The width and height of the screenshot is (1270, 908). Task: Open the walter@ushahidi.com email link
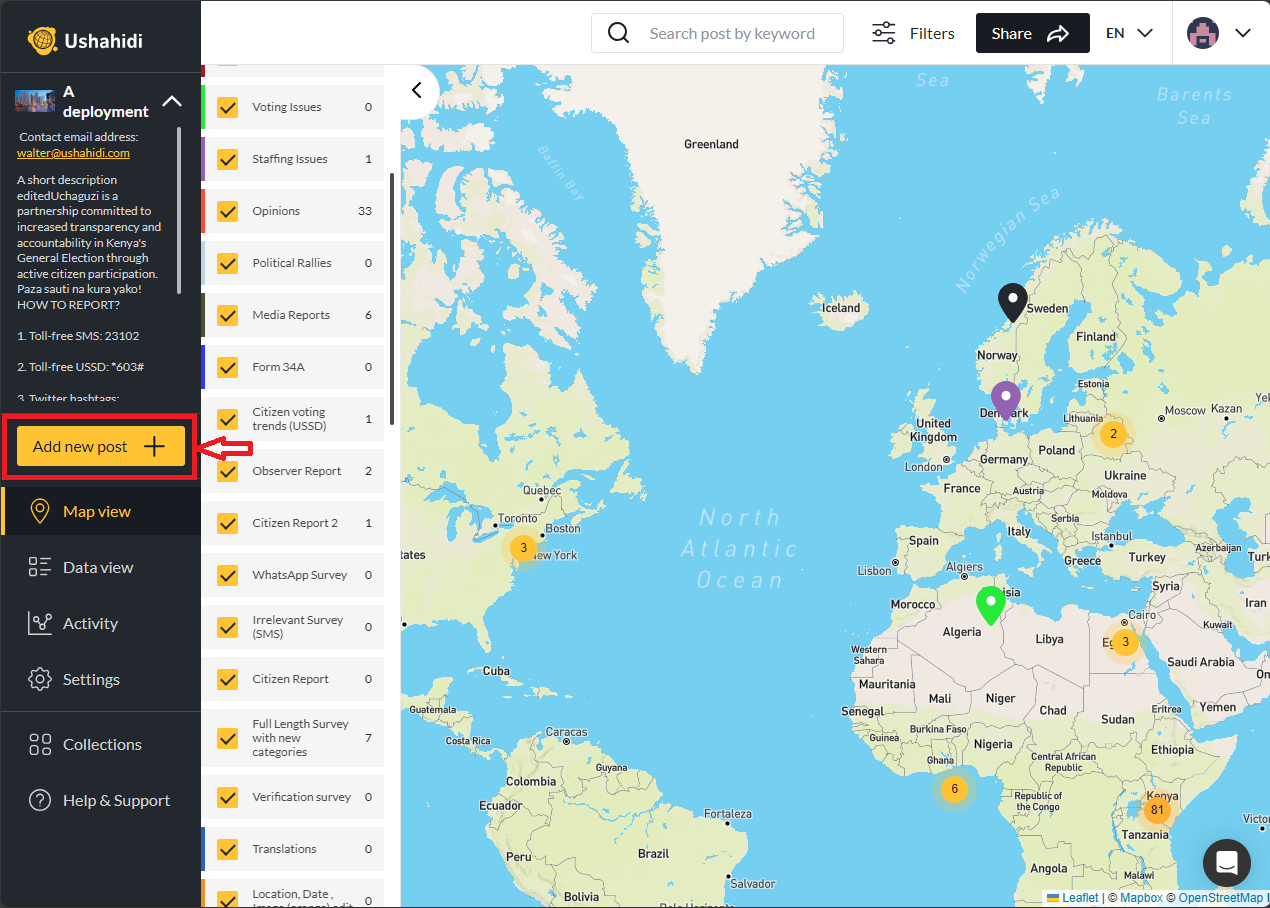73,152
